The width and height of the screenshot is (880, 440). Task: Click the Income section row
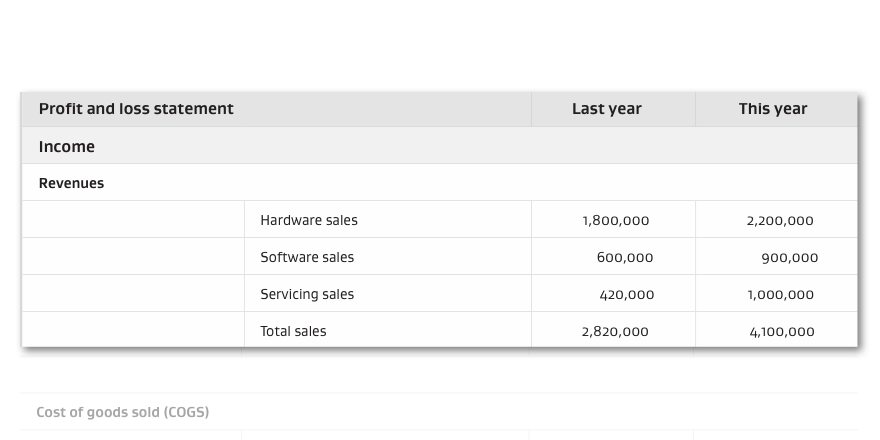pyautogui.click(x=67, y=147)
